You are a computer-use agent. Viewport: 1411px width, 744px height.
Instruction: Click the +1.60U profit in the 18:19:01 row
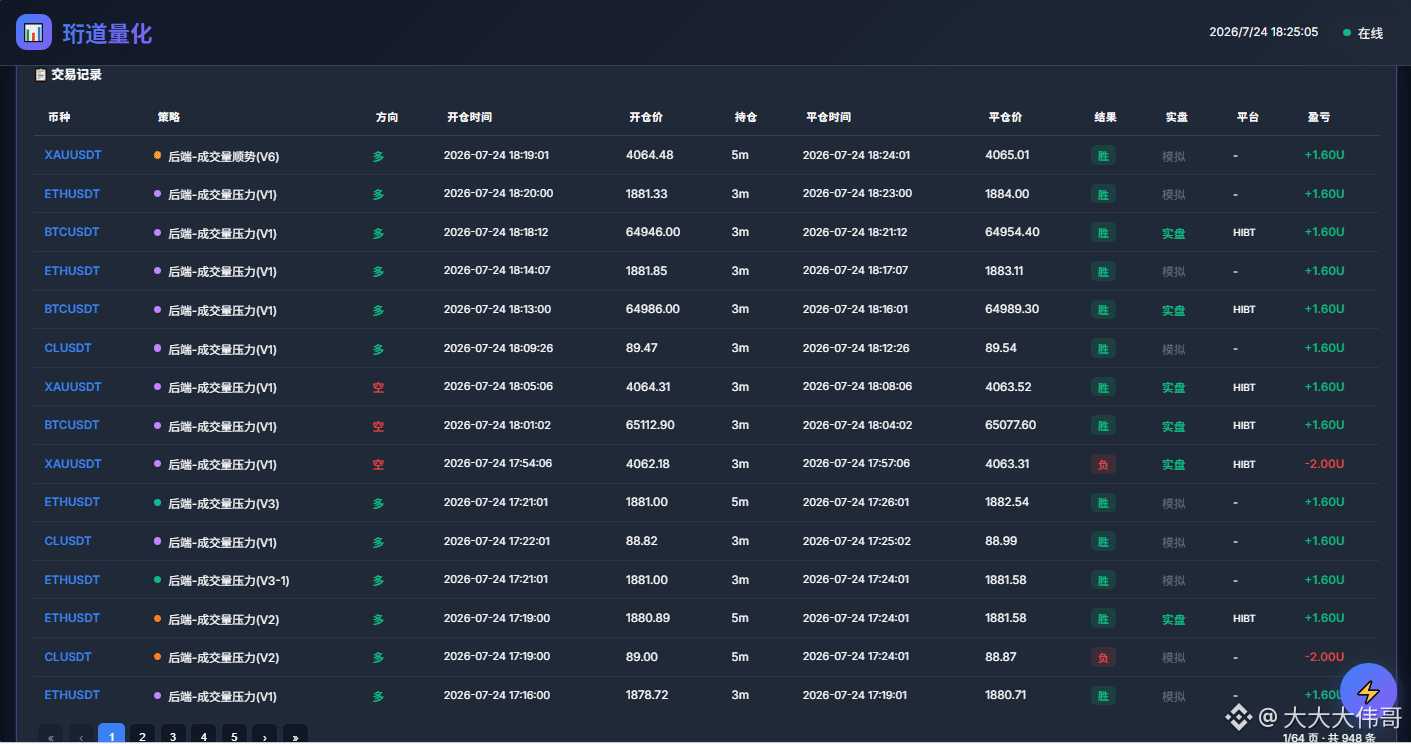[1324, 155]
